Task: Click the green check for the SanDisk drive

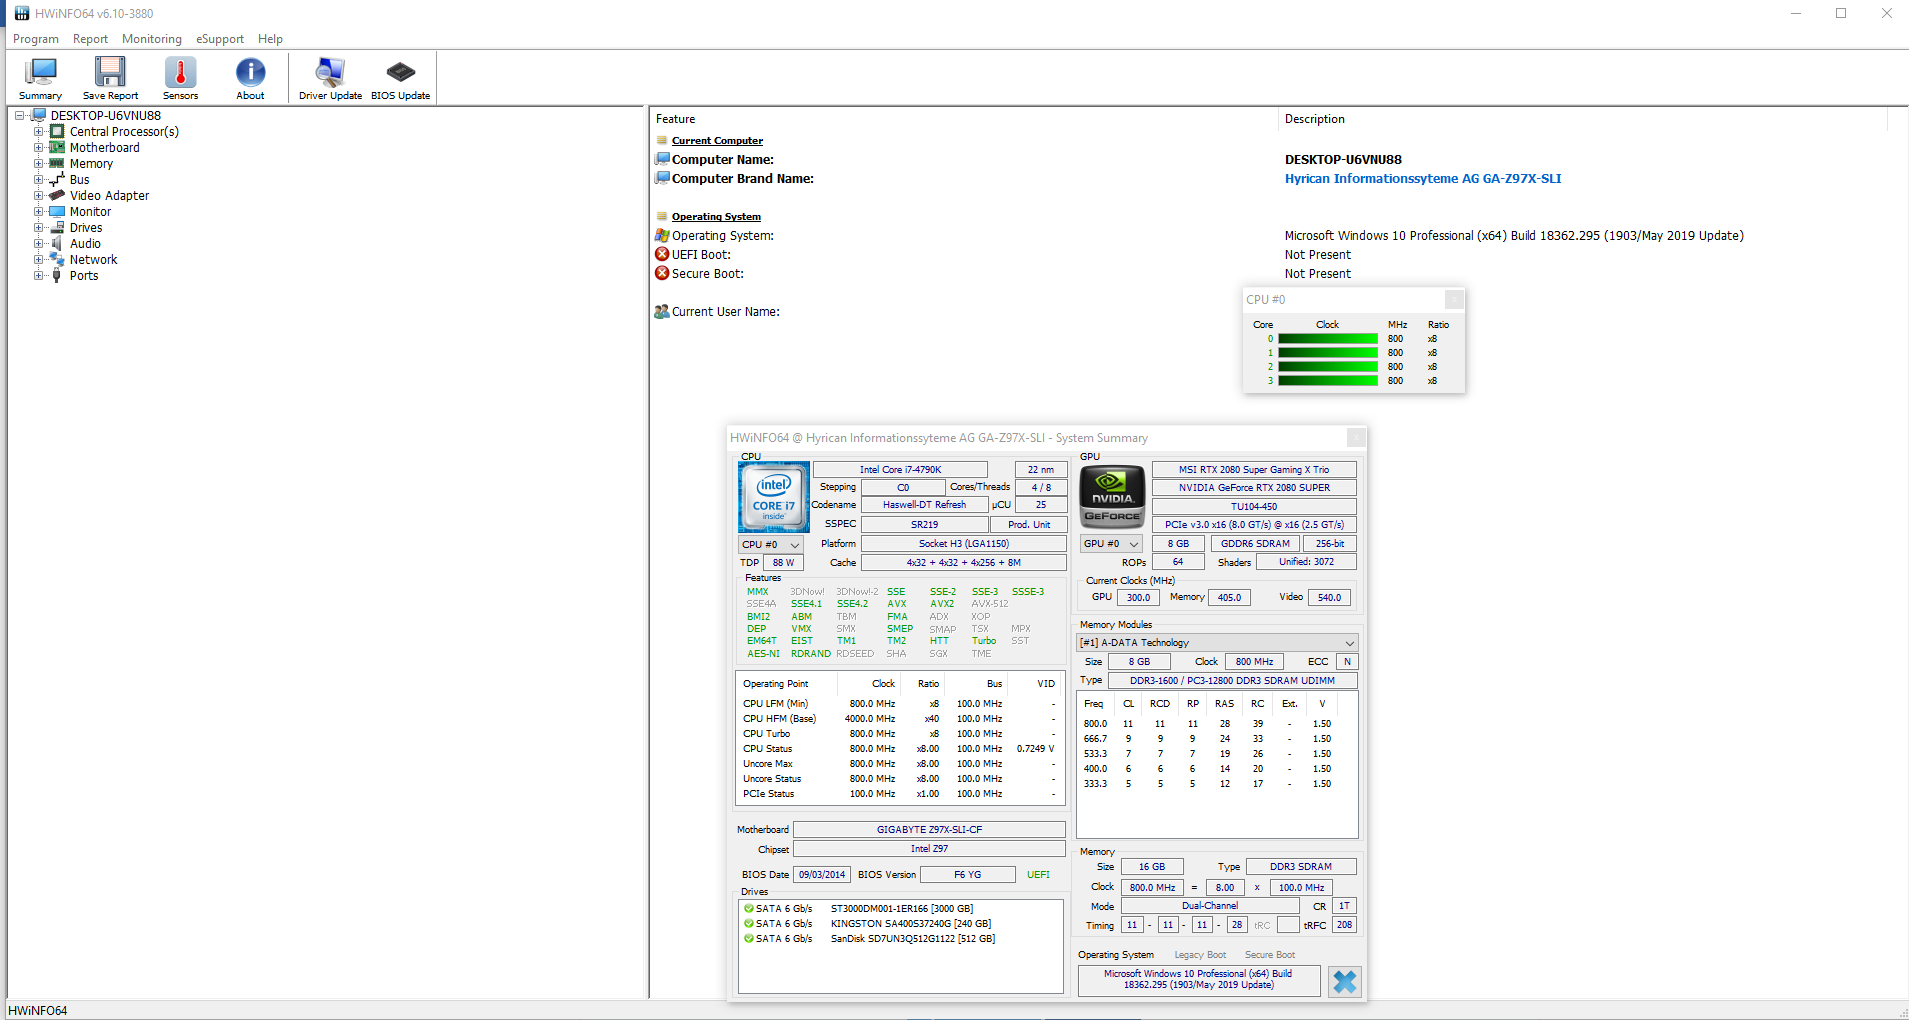Action: [x=749, y=939]
